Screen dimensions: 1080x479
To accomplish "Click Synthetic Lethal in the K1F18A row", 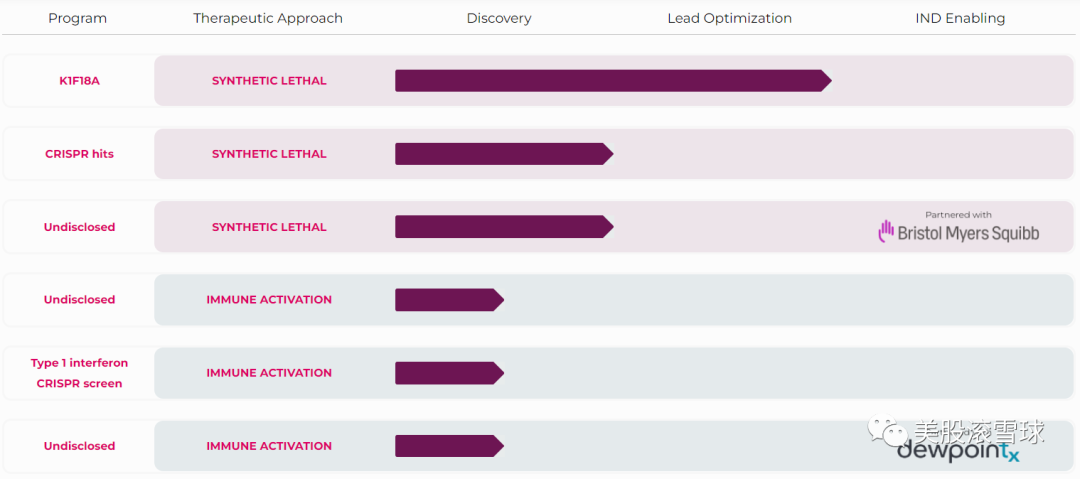I will point(269,81).
